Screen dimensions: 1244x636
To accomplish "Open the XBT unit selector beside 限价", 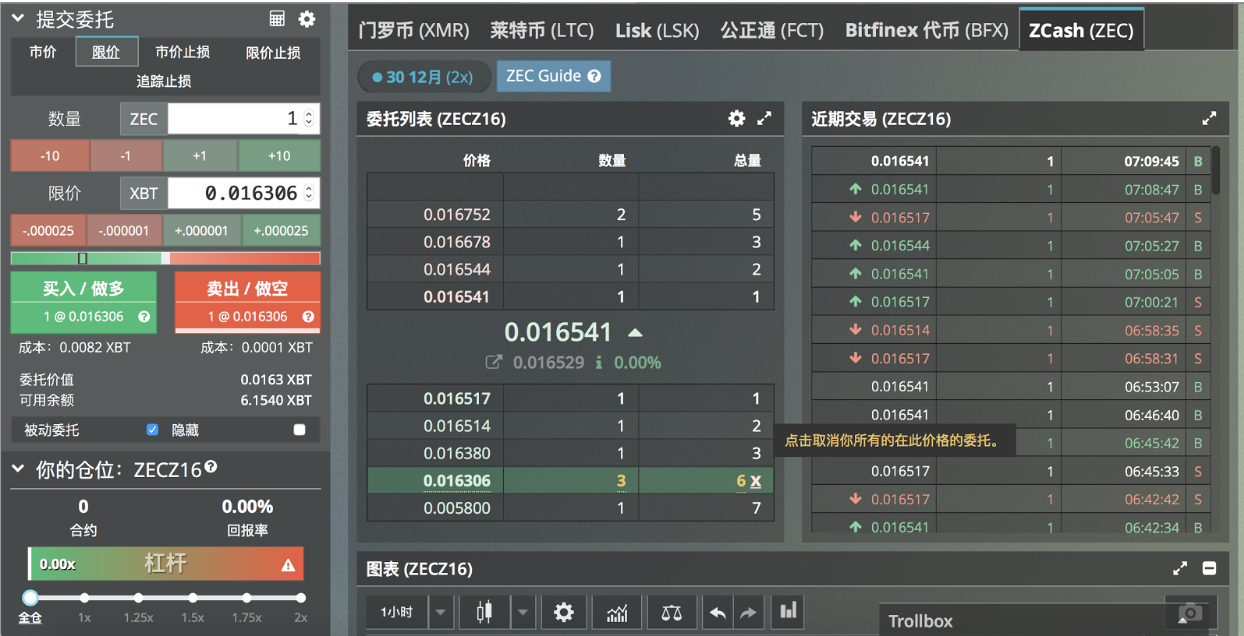I will 144,193.
